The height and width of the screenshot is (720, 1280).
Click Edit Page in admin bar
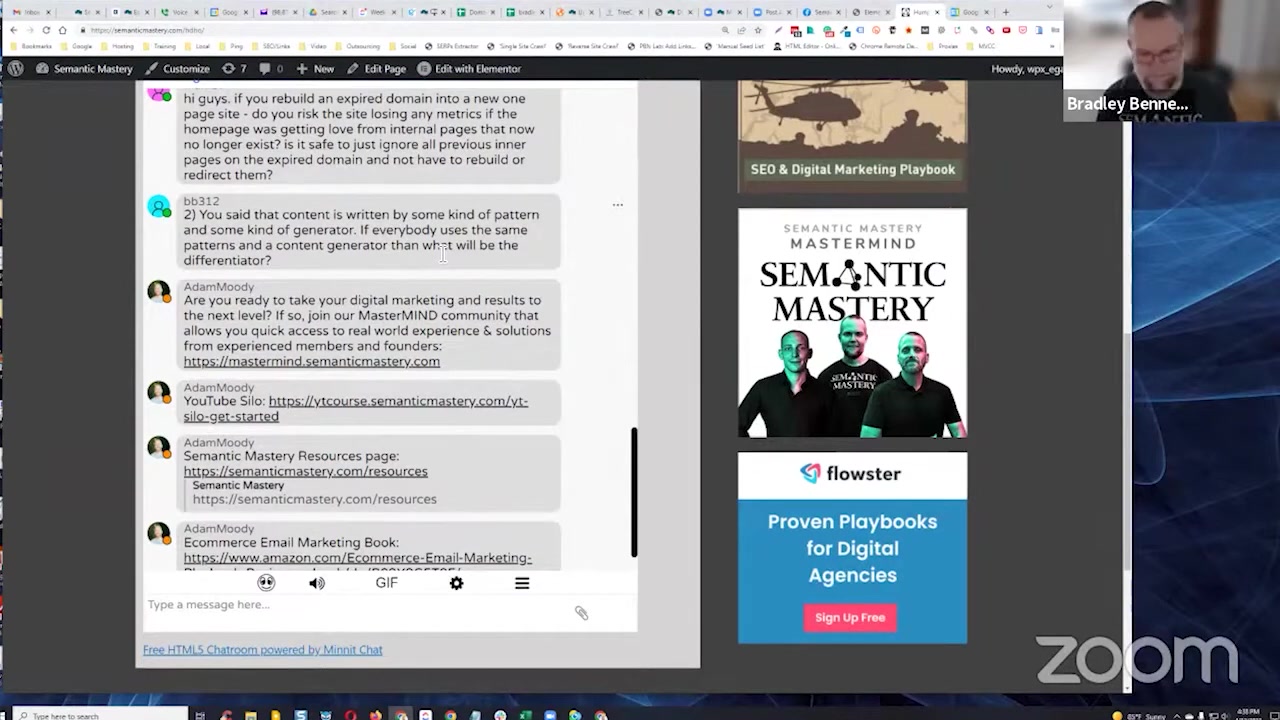pos(376,69)
